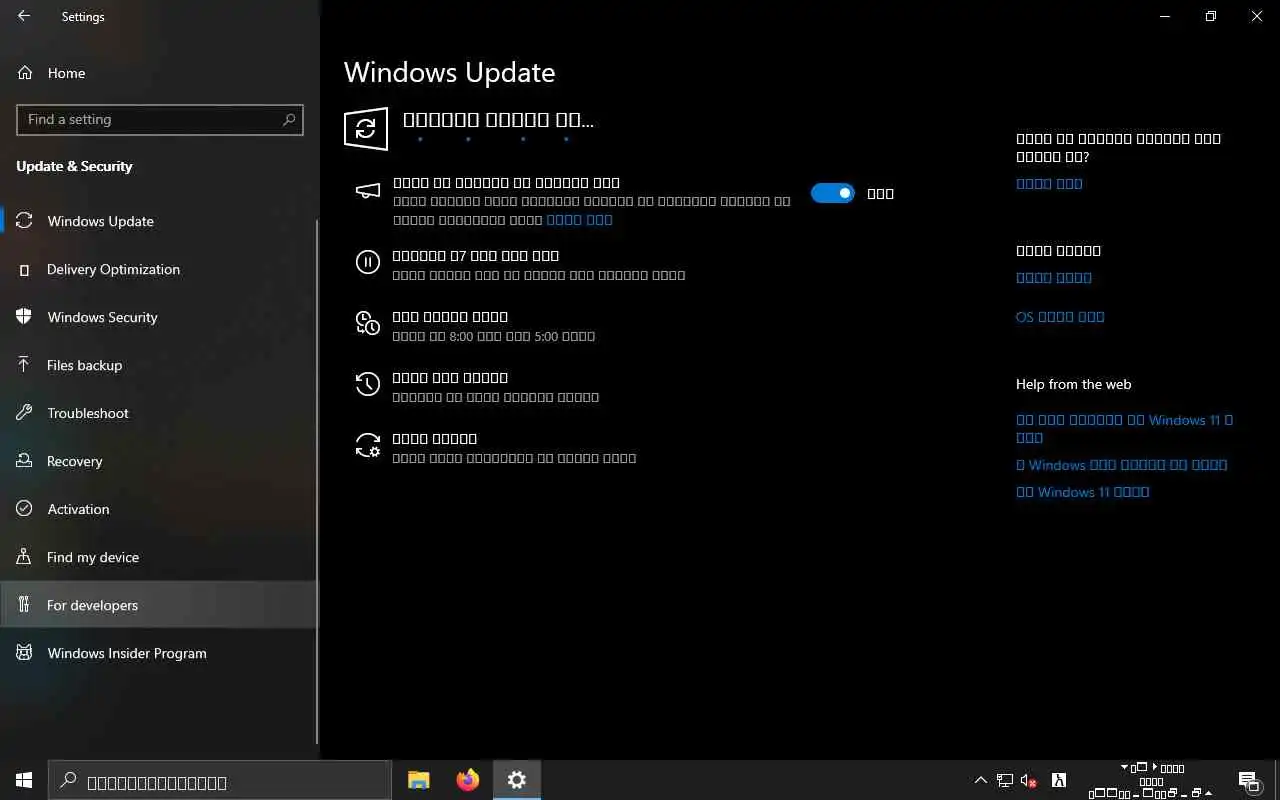
Task: Click the OS link in right panel
Action: tap(1060, 317)
